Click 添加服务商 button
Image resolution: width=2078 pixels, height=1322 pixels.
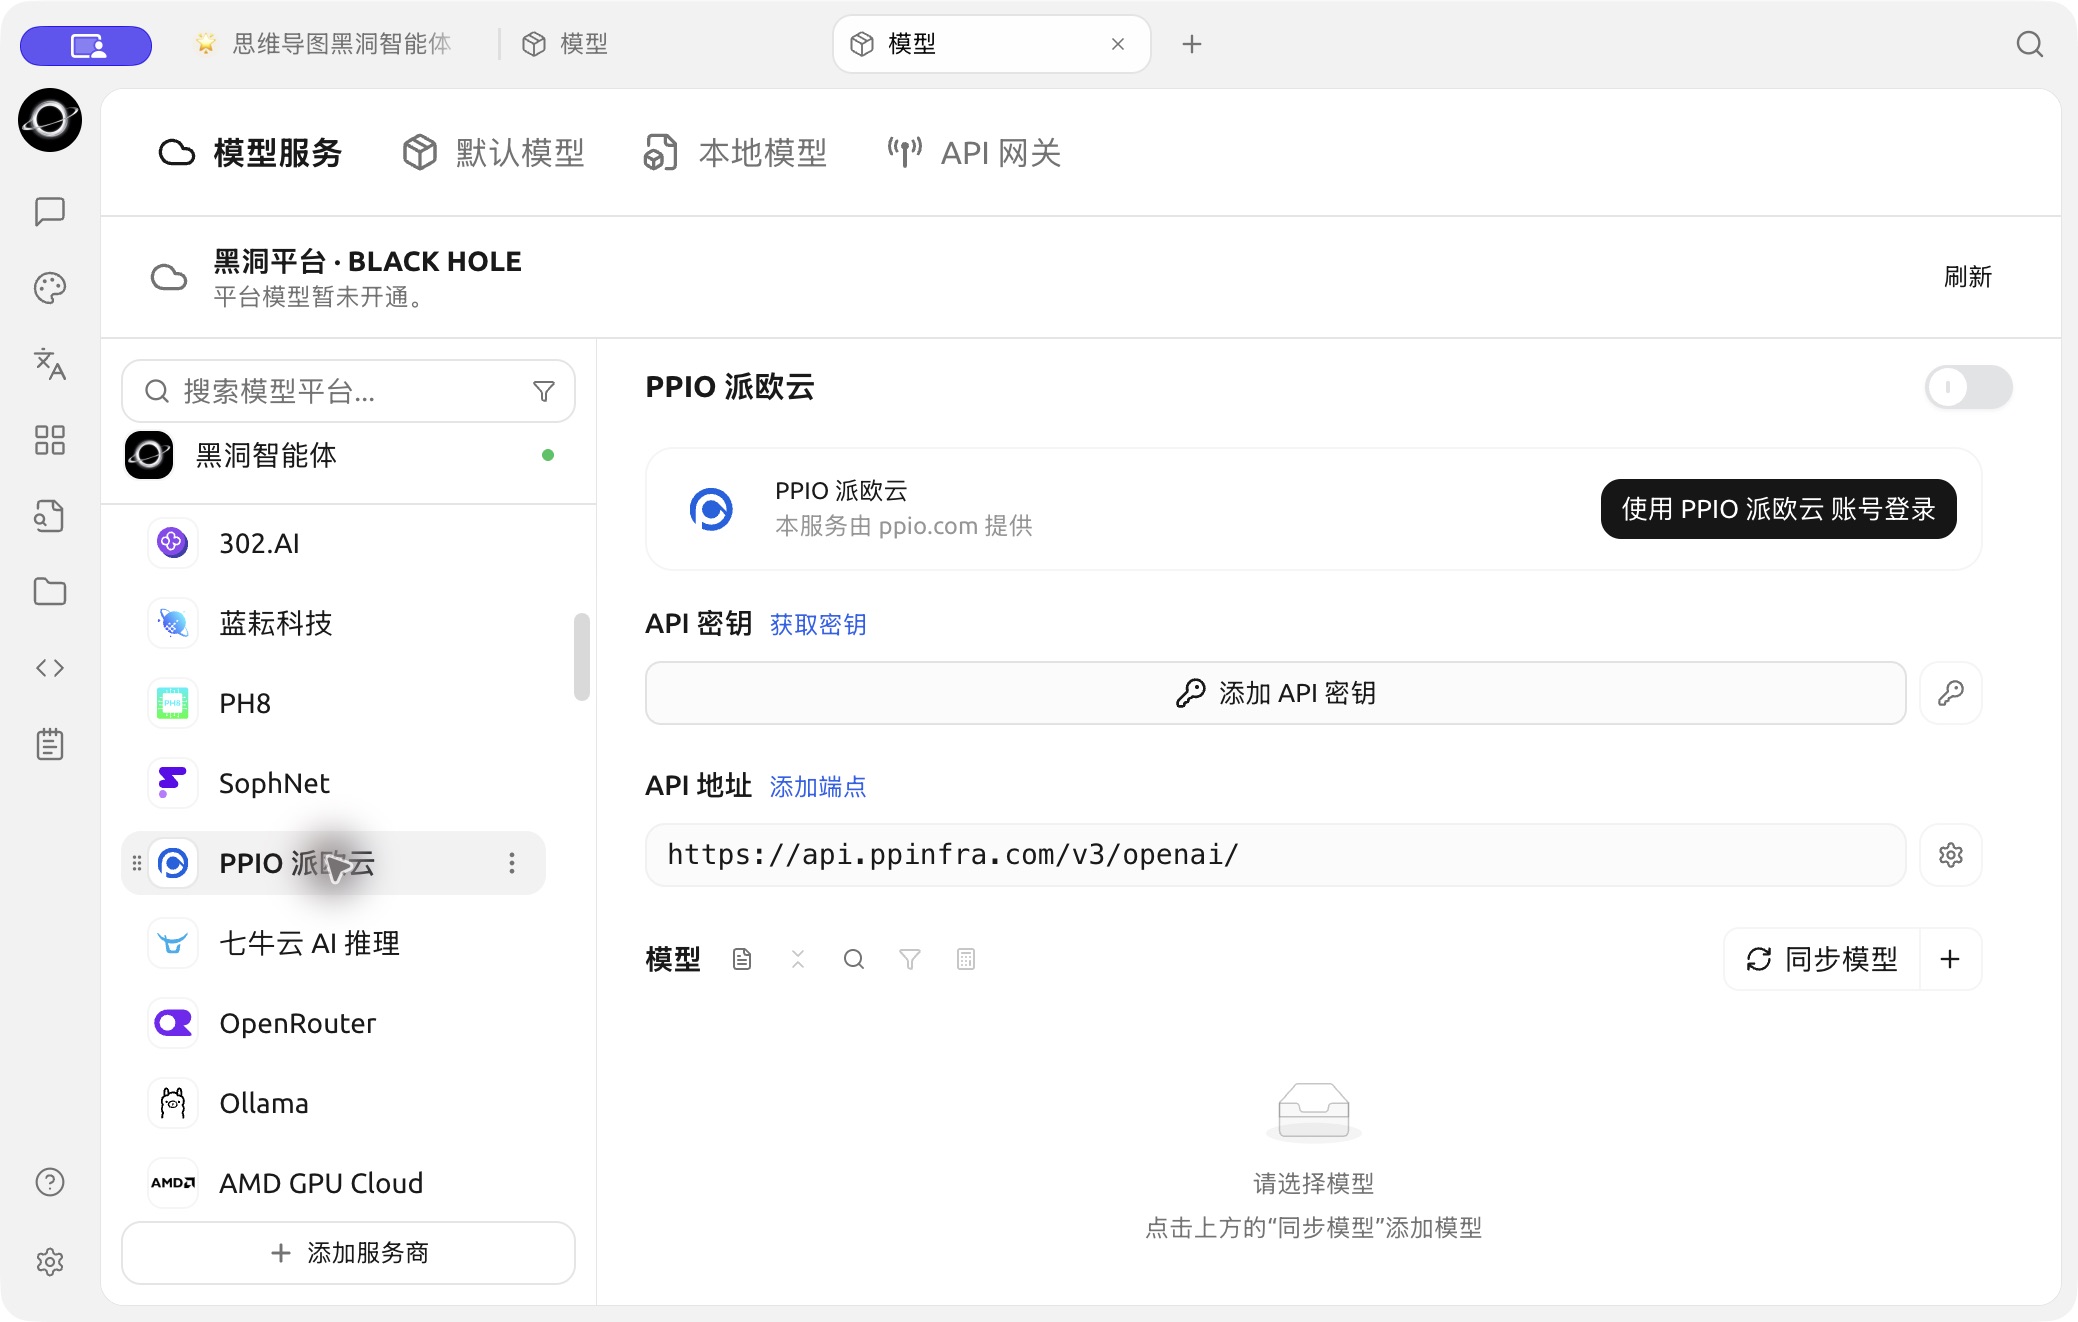[348, 1253]
